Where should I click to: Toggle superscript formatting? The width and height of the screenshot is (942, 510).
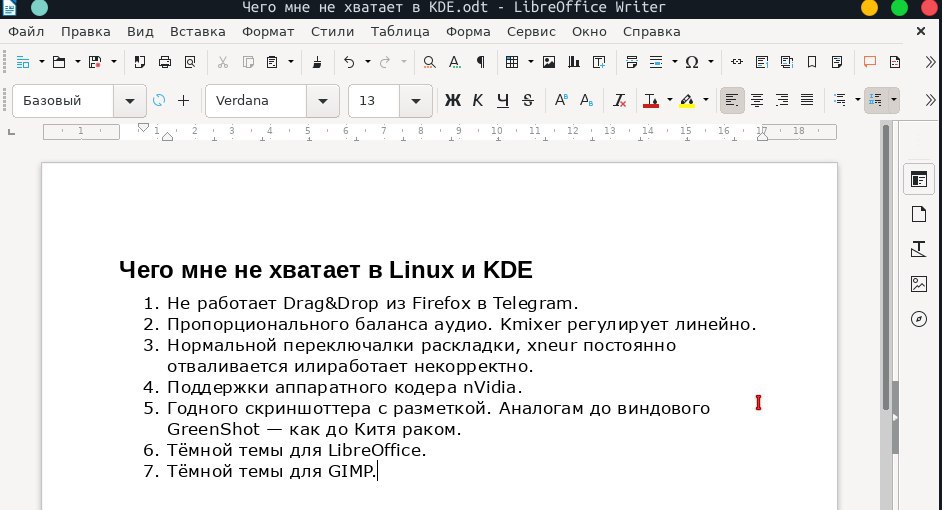(x=561, y=100)
